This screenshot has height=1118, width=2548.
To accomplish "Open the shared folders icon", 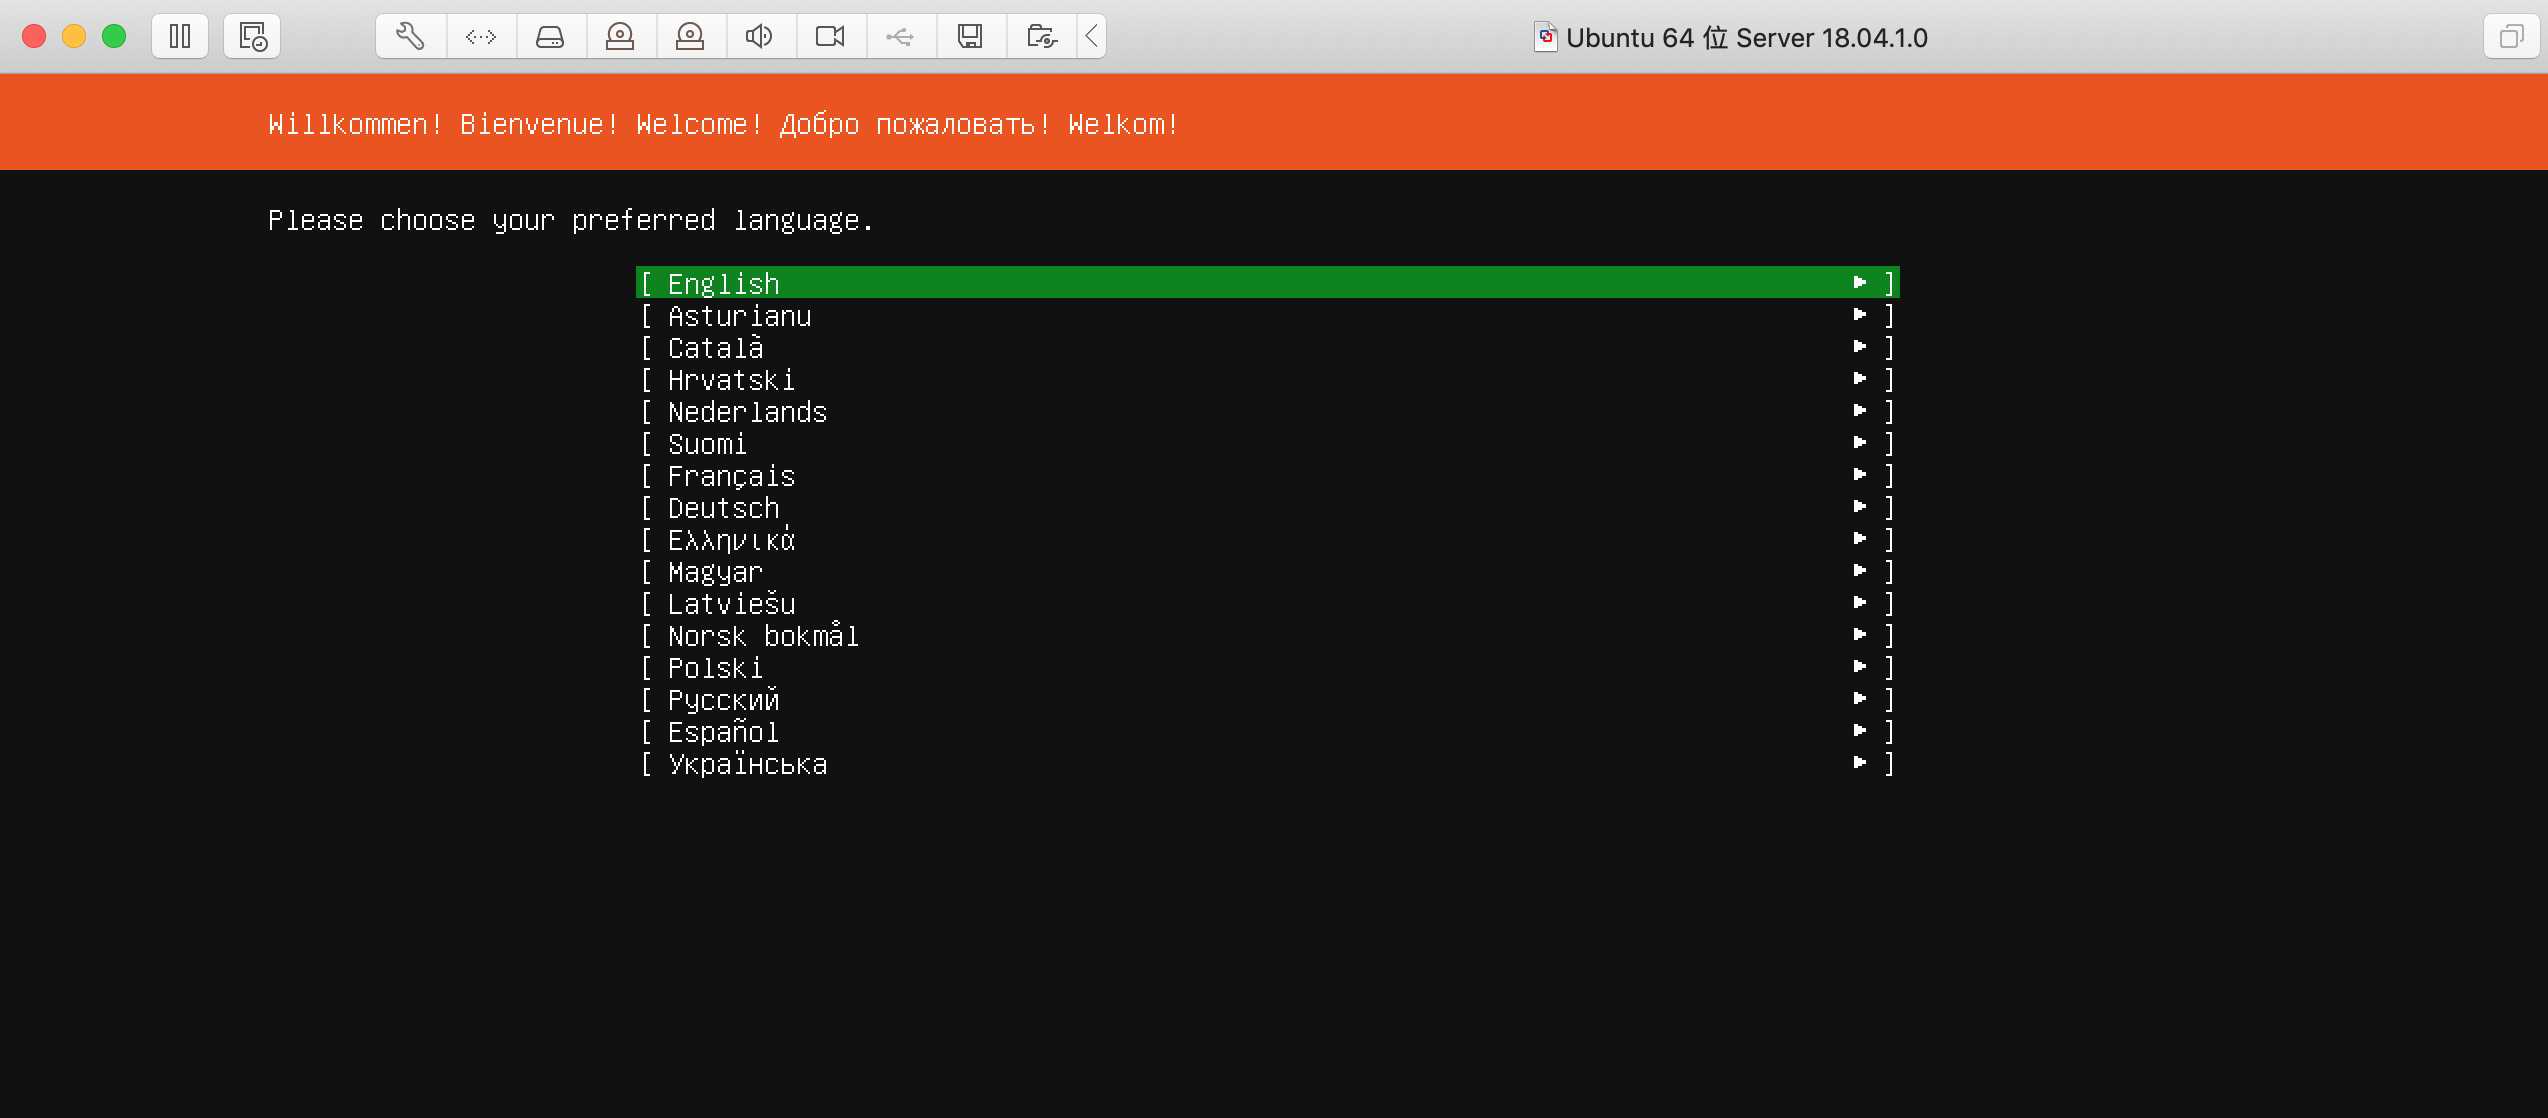I will point(1041,37).
